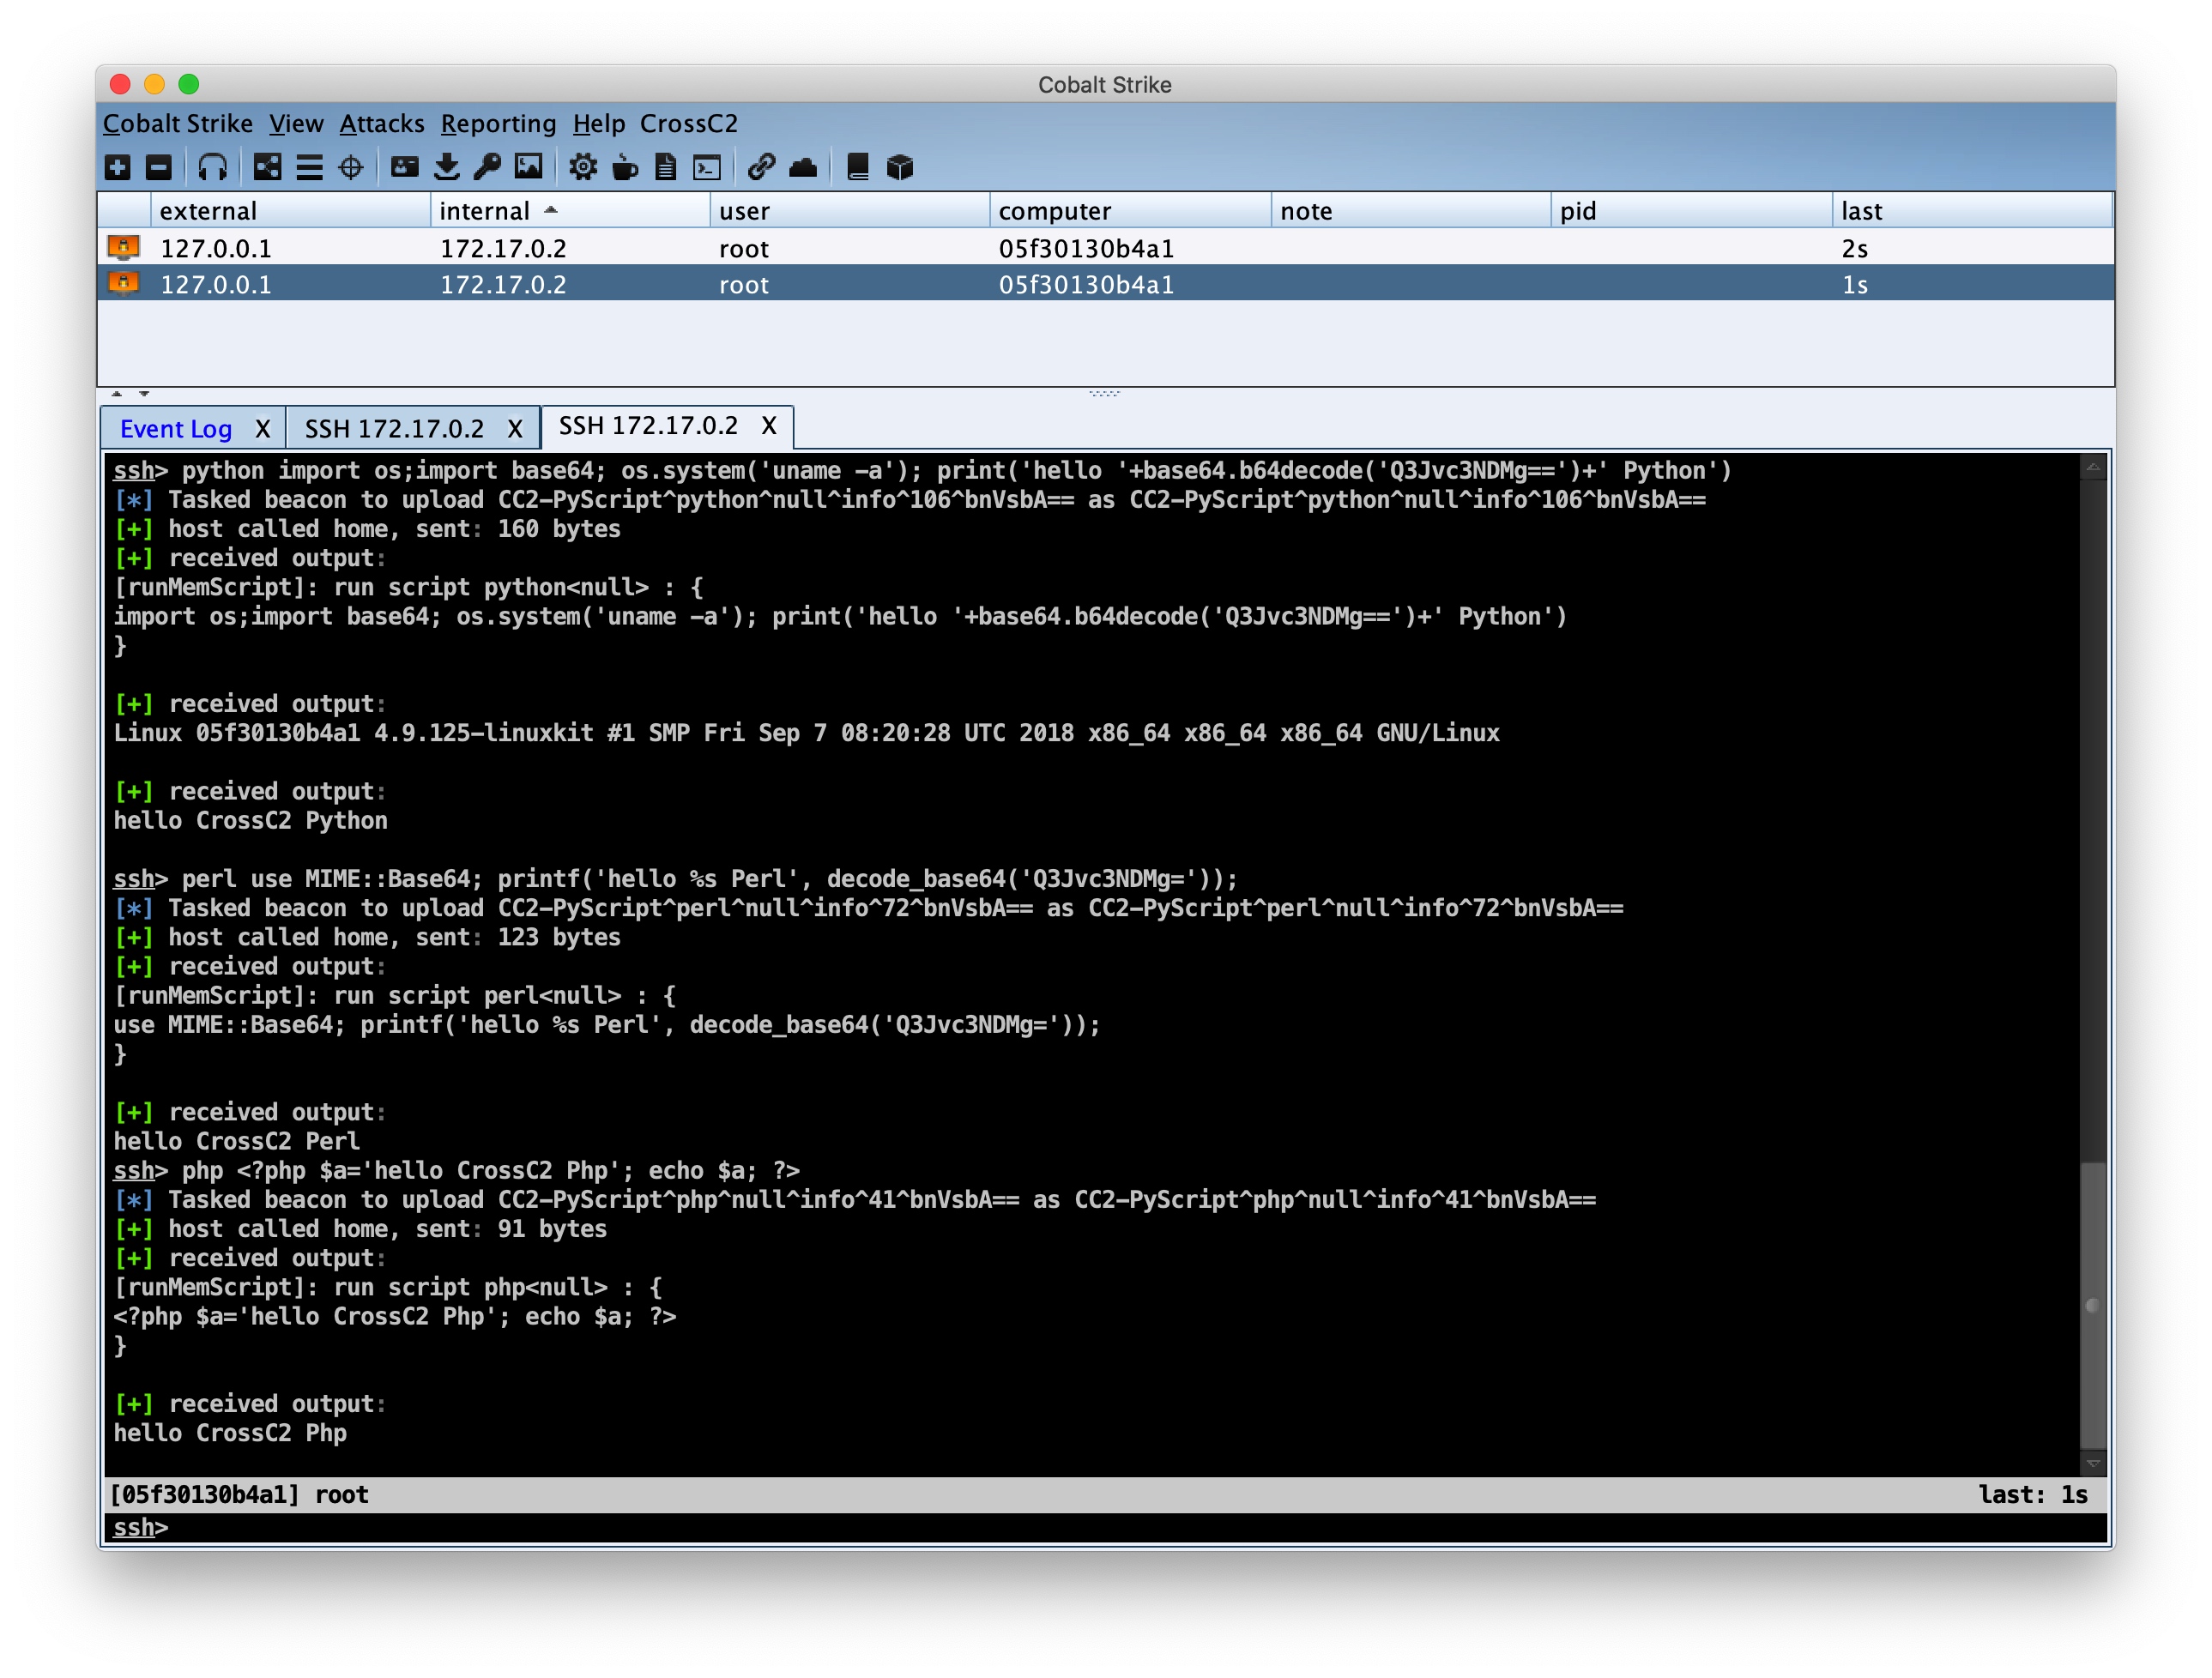Click the crosshair Targets icon
2212x1678 pixels.
pos(351,167)
